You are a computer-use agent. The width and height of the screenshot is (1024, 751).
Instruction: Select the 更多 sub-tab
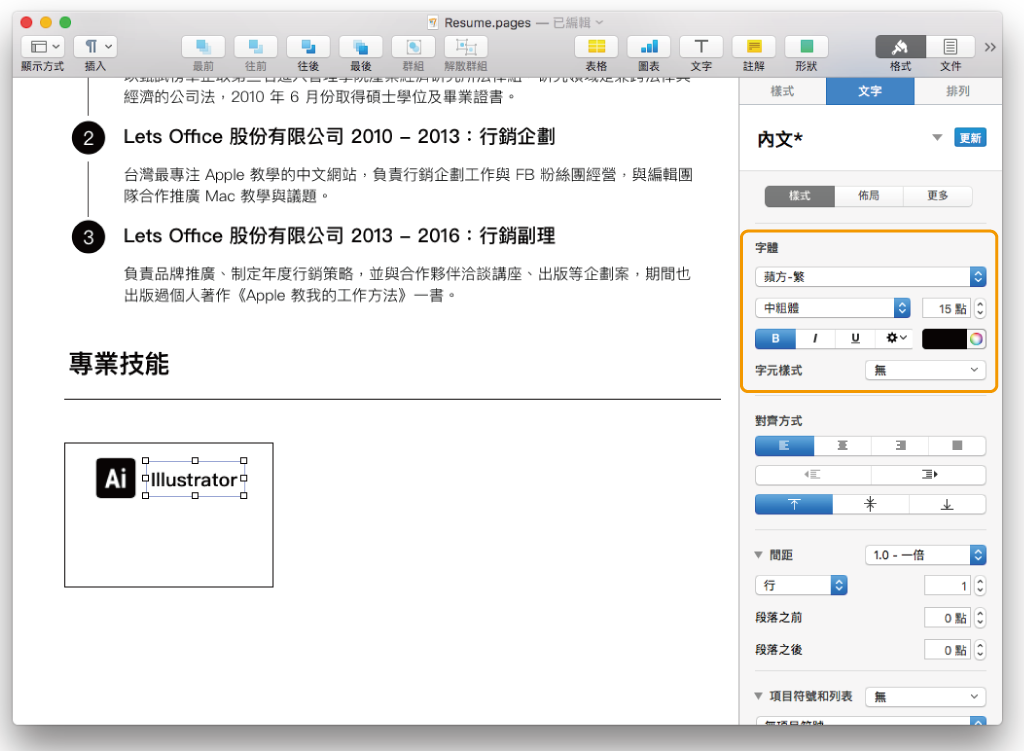click(x=938, y=196)
